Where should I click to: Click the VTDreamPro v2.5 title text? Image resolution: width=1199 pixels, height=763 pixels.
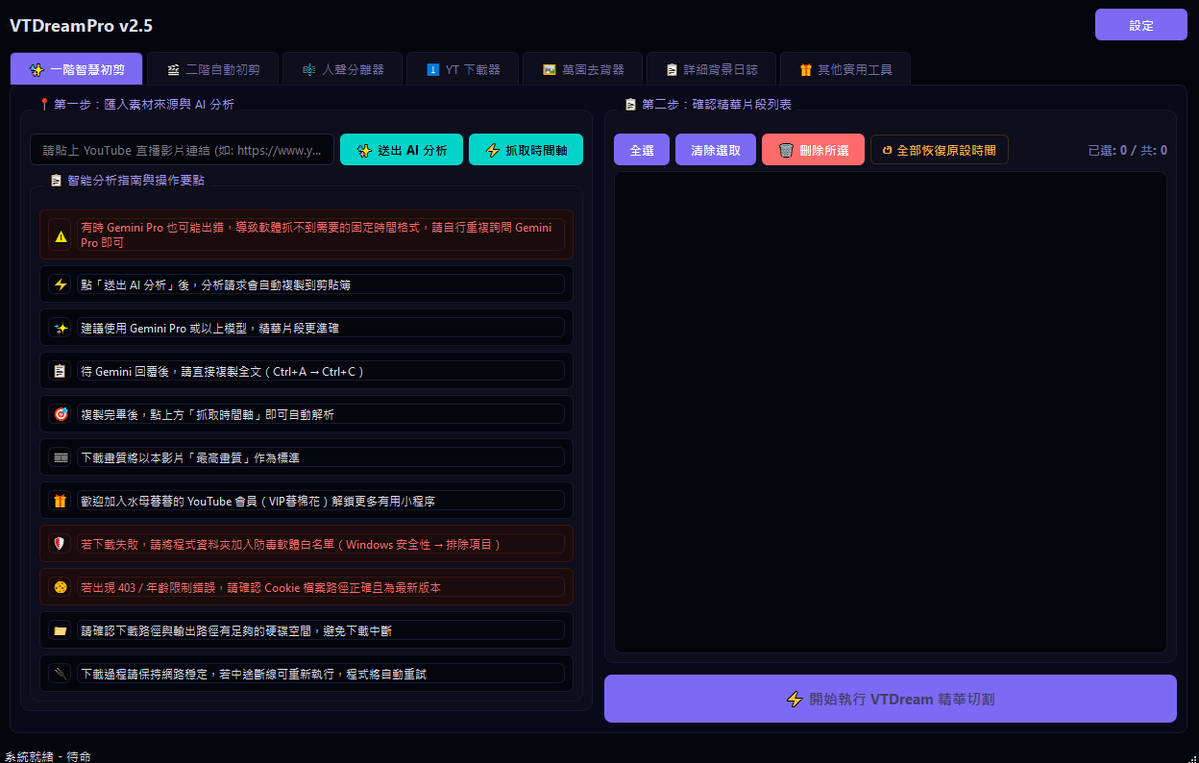(x=81, y=26)
